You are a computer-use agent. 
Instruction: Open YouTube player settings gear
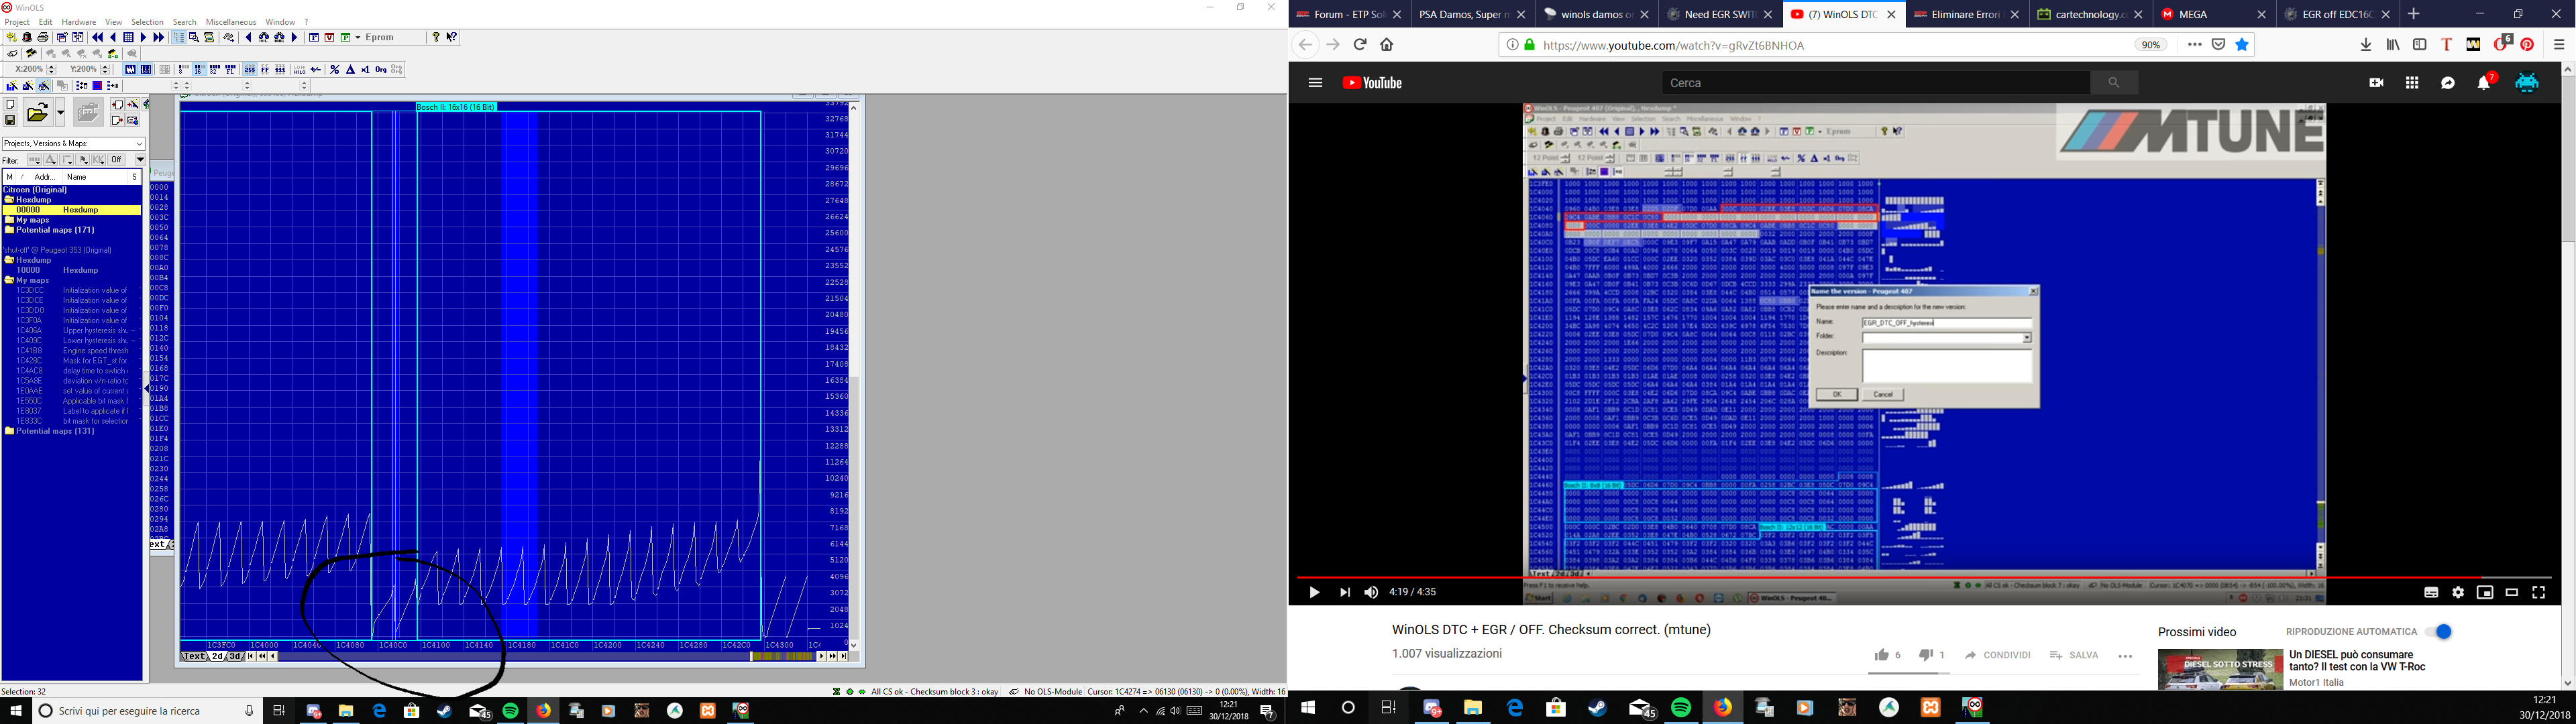click(2458, 592)
